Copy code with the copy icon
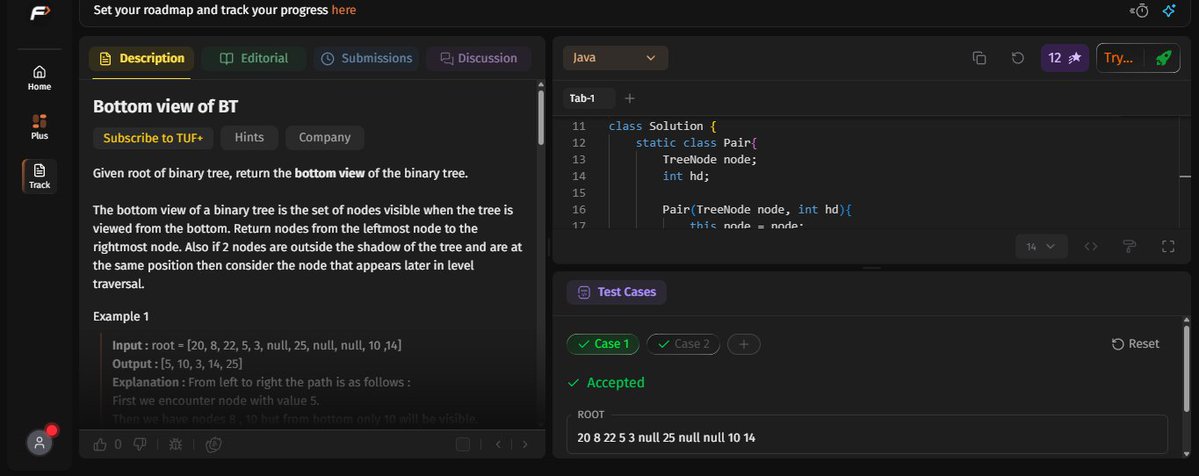 pyautogui.click(x=979, y=58)
